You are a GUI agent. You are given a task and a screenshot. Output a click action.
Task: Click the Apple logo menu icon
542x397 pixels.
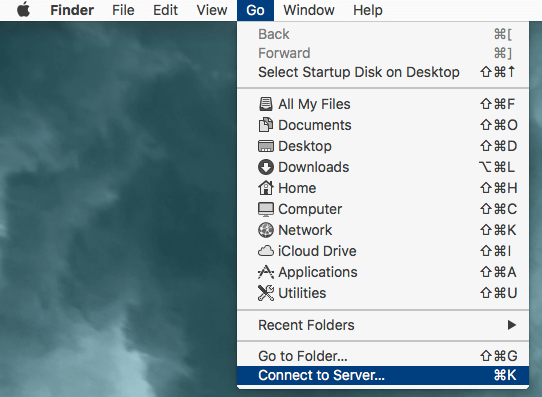[24, 9]
